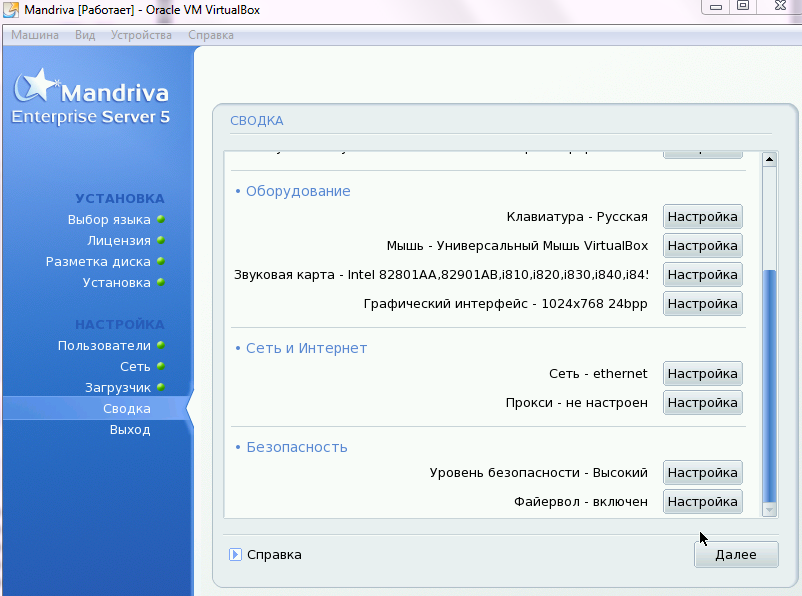Minimize the VirtualBox window
Viewport: 802px width, 596px height.
tap(716, 7)
